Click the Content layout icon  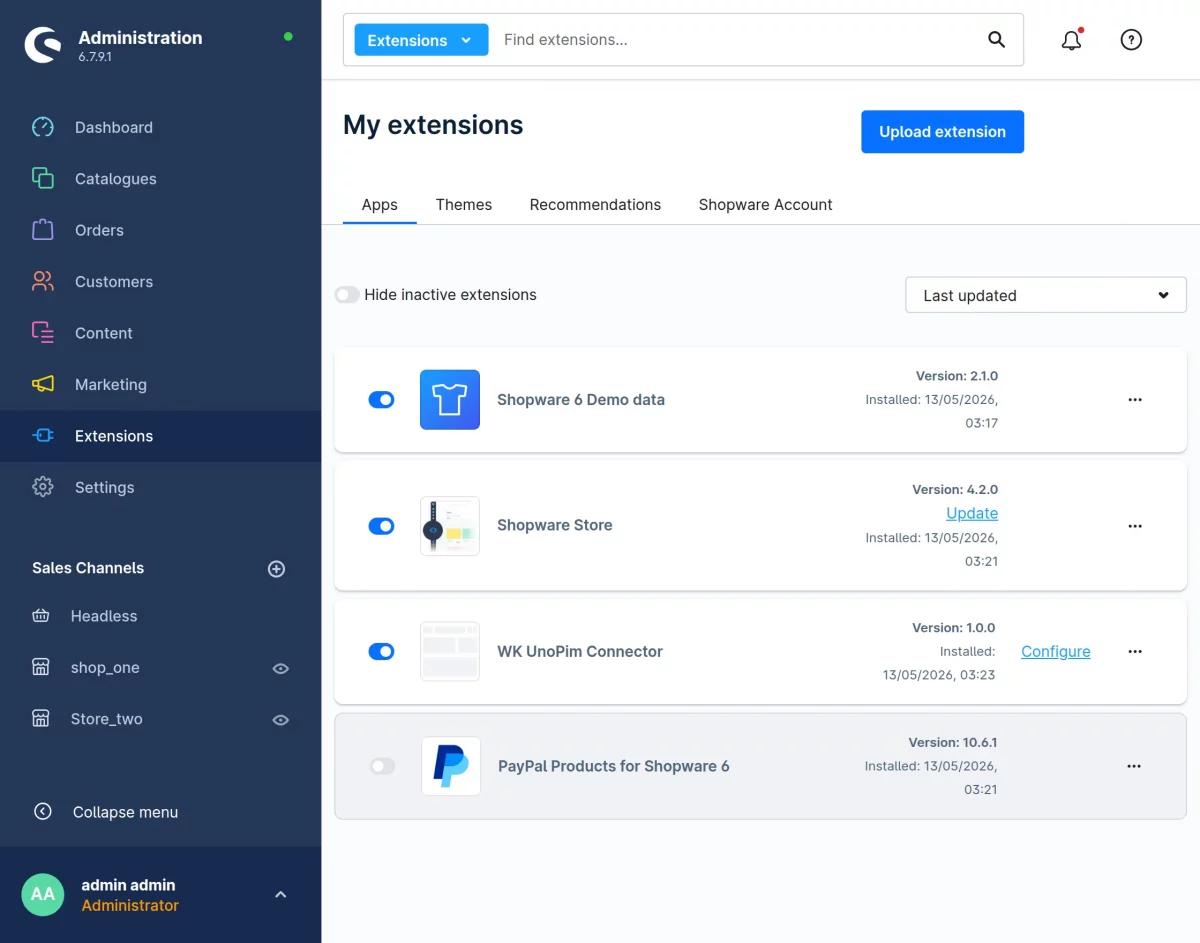(43, 333)
